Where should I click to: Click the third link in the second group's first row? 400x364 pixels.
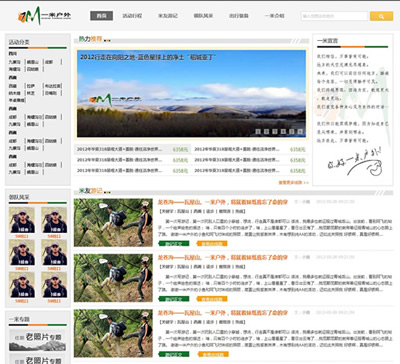pos(53,86)
